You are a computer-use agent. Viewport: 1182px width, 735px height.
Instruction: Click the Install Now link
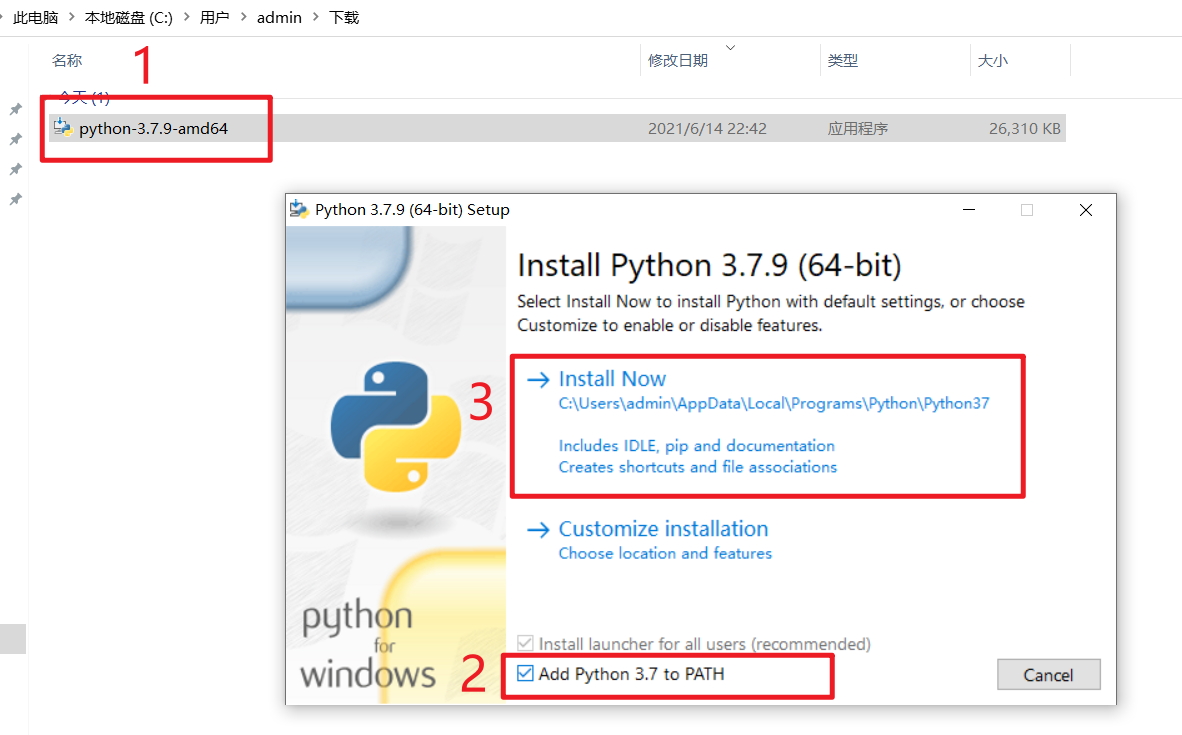[x=612, y=378]
